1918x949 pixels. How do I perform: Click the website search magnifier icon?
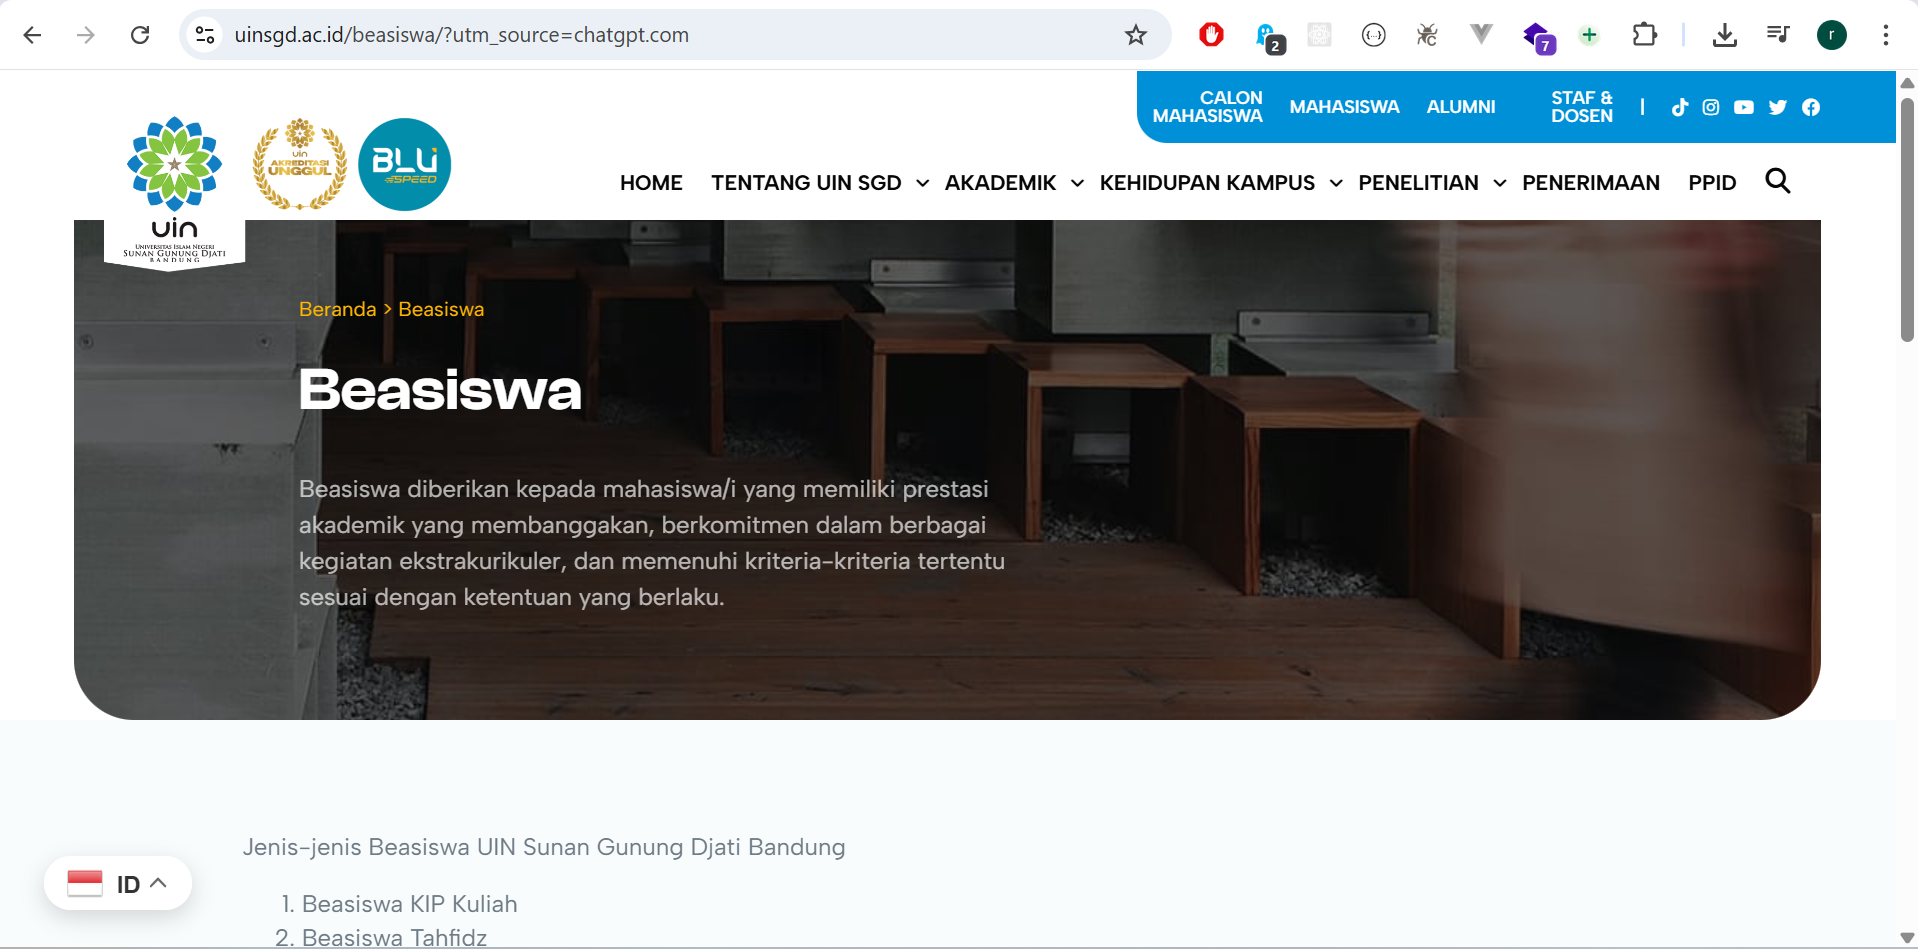(x=1777, y=181)
